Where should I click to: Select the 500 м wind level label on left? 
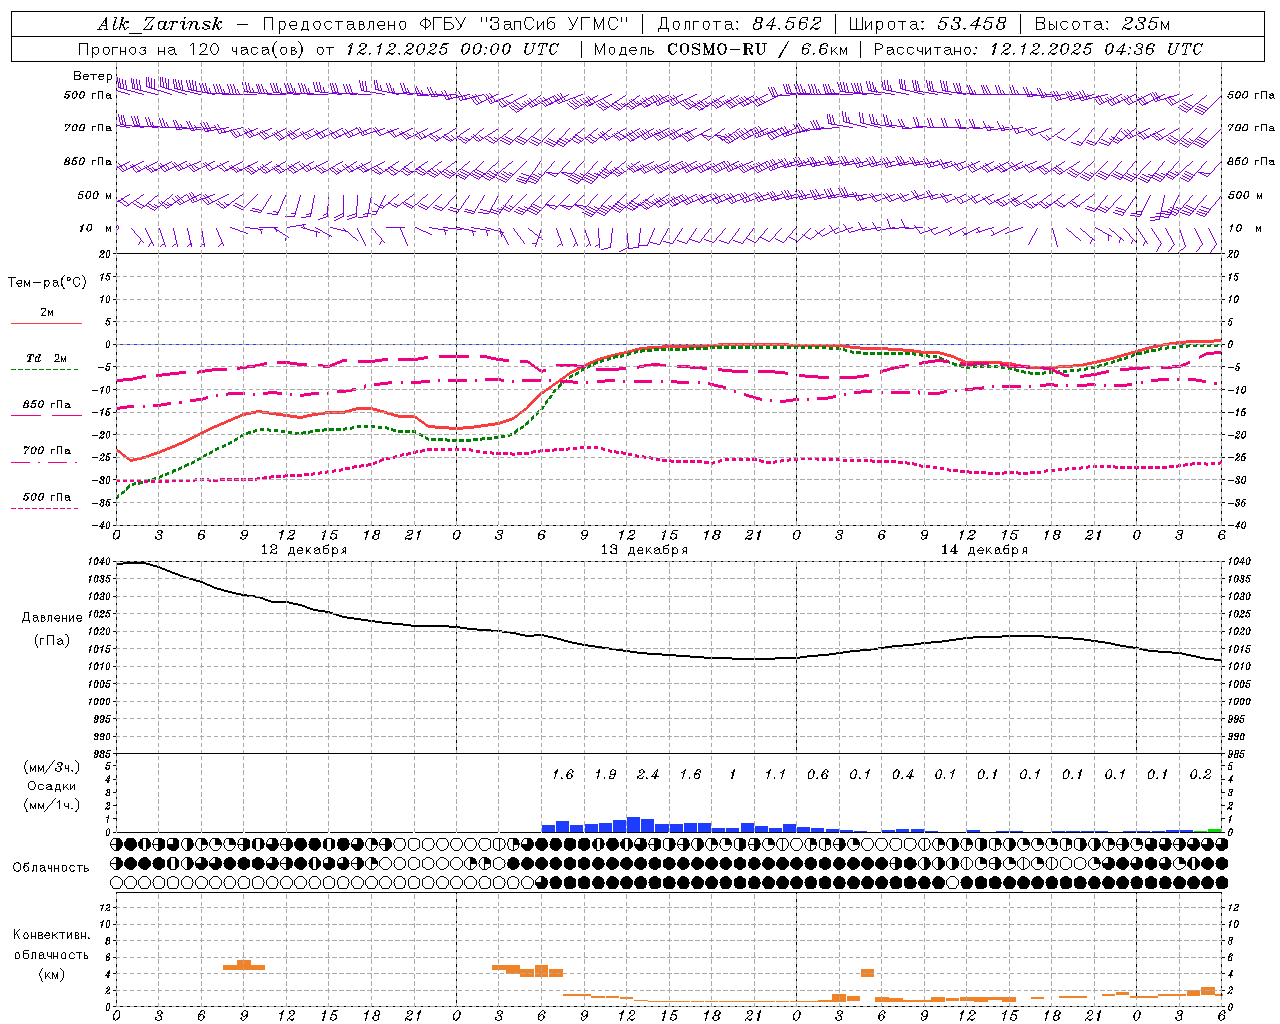tap(95, 195)
